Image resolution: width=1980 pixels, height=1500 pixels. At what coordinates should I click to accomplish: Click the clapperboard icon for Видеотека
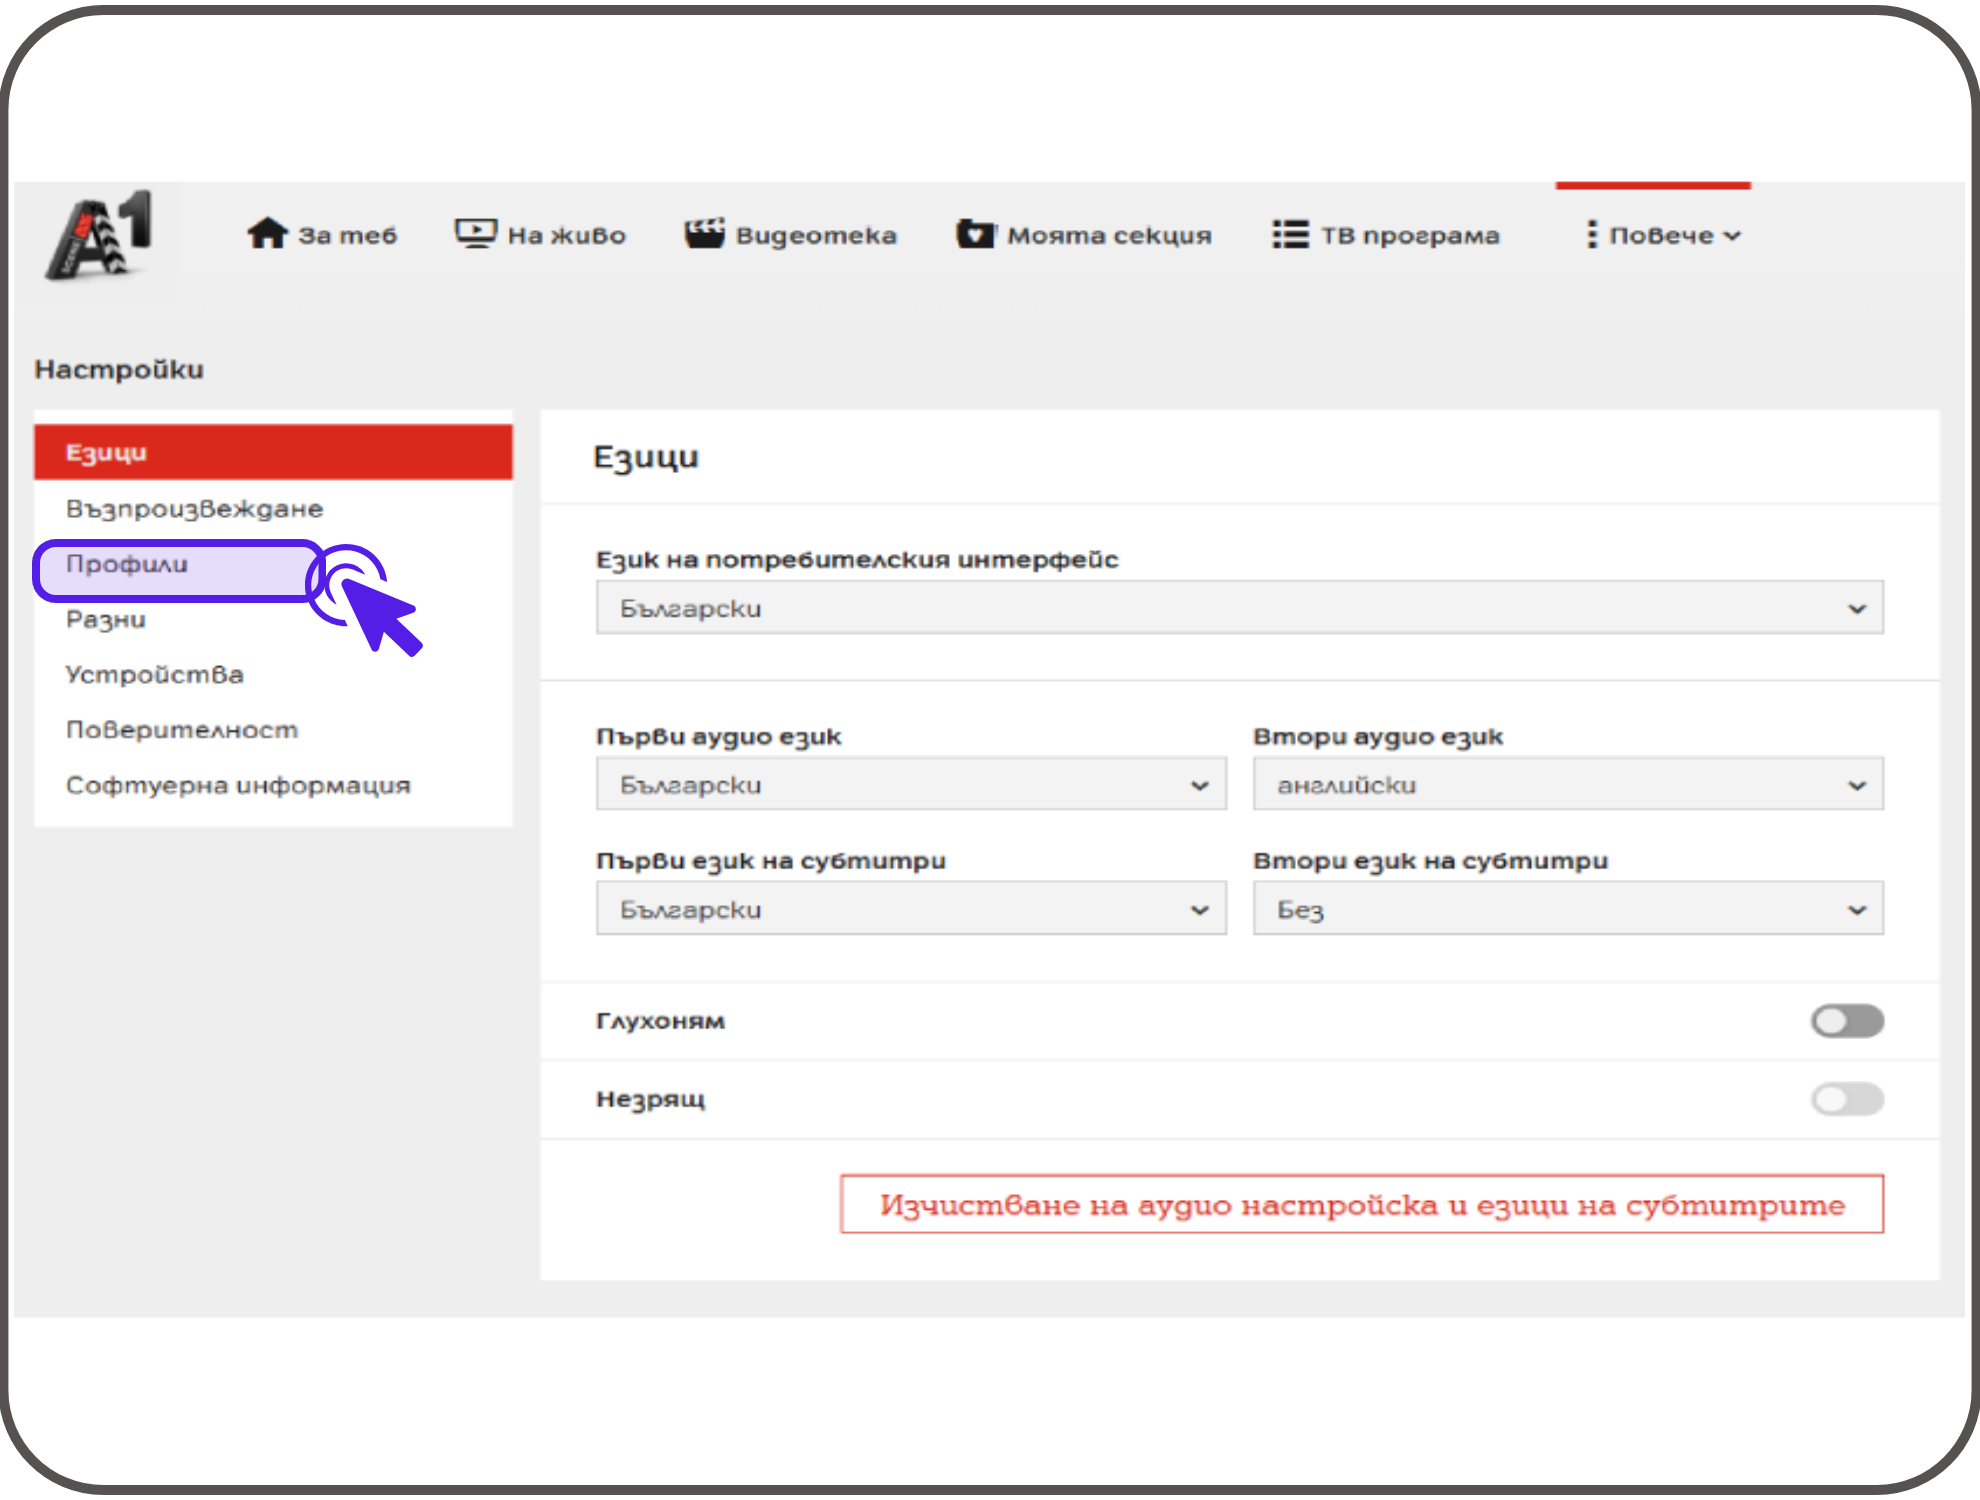click(704, 234)
